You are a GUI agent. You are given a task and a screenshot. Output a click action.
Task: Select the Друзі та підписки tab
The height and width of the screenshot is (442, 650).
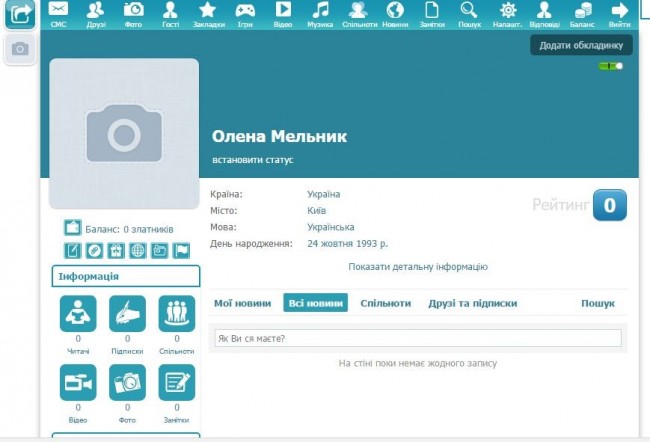(472, 303)
